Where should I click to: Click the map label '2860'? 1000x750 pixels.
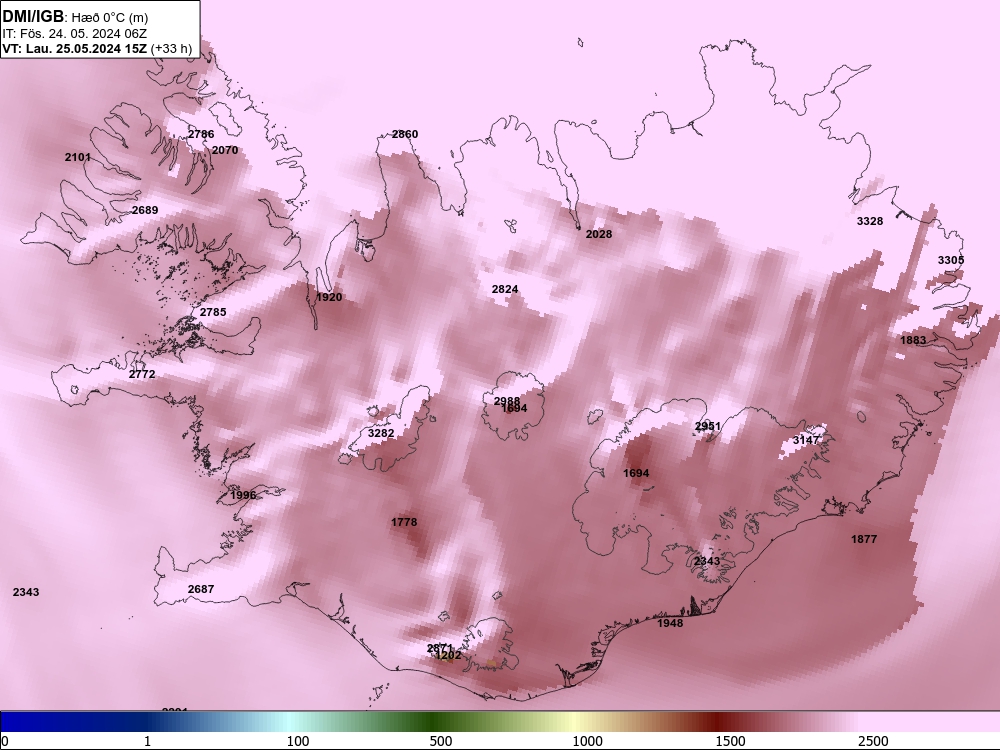coord(405,134)
